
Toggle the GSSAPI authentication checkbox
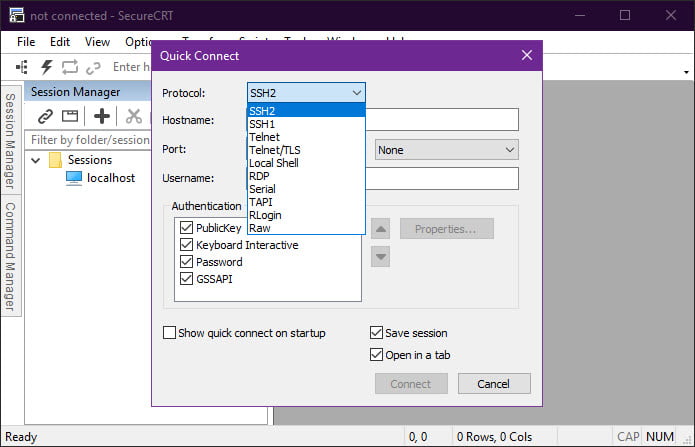coord(186,278)
